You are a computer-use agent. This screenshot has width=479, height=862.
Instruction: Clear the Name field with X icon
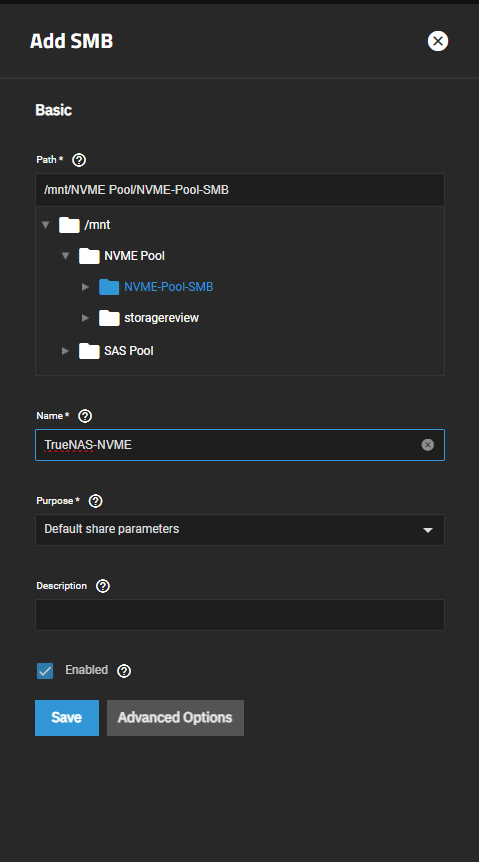(x=428, y=445)
